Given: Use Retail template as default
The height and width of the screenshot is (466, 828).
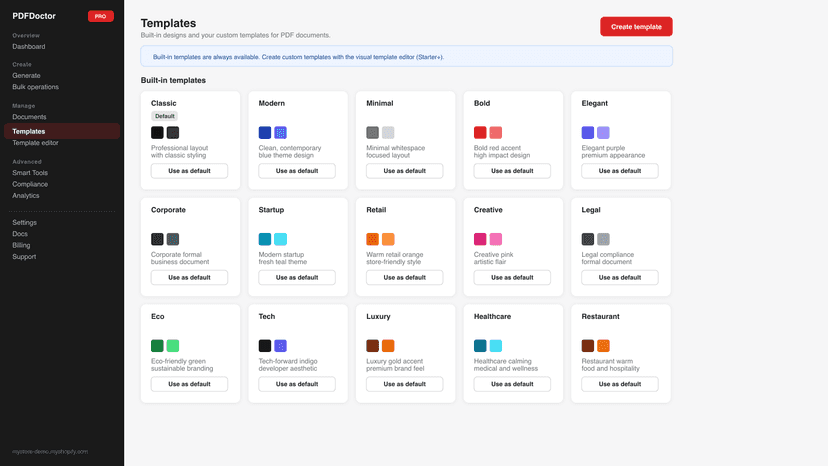Looking at the screenshot, I should (x=404, y=277).
